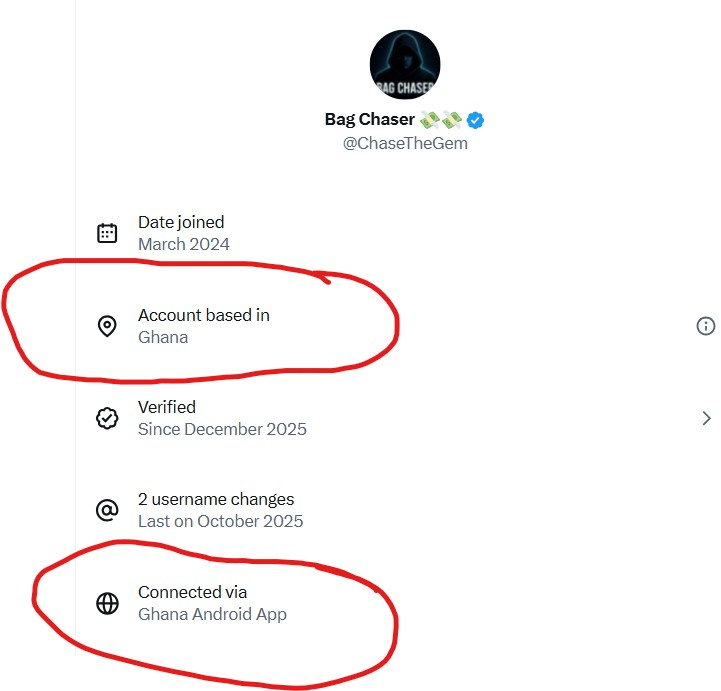
Task: Click the verified badge outline icon
Action: 107,418
